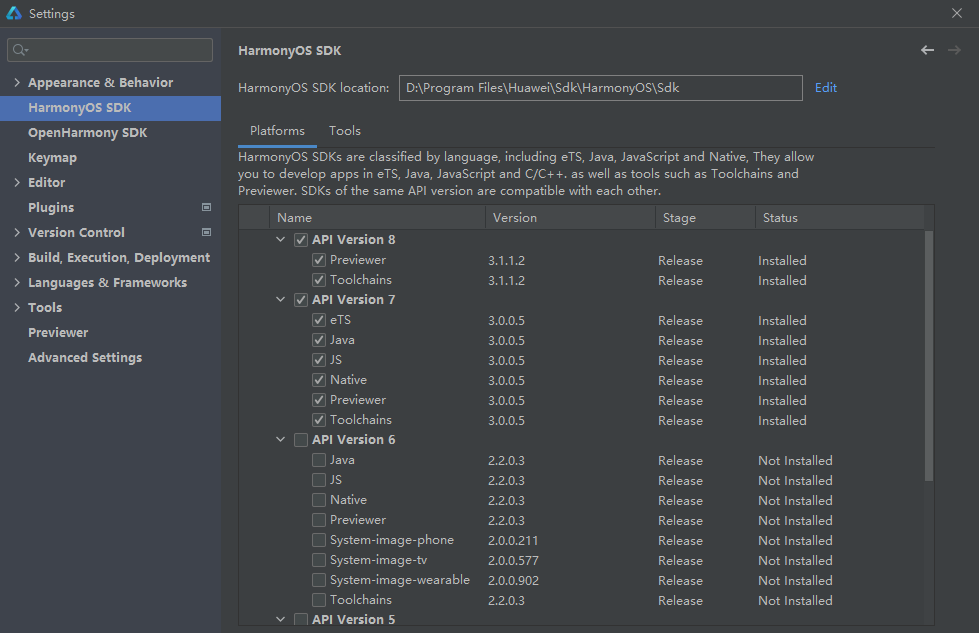Image resolution: width=979 pixels, height=633 pixels.
Task: Toggle the API Version 8 checkbox
Action: [301, 240]
